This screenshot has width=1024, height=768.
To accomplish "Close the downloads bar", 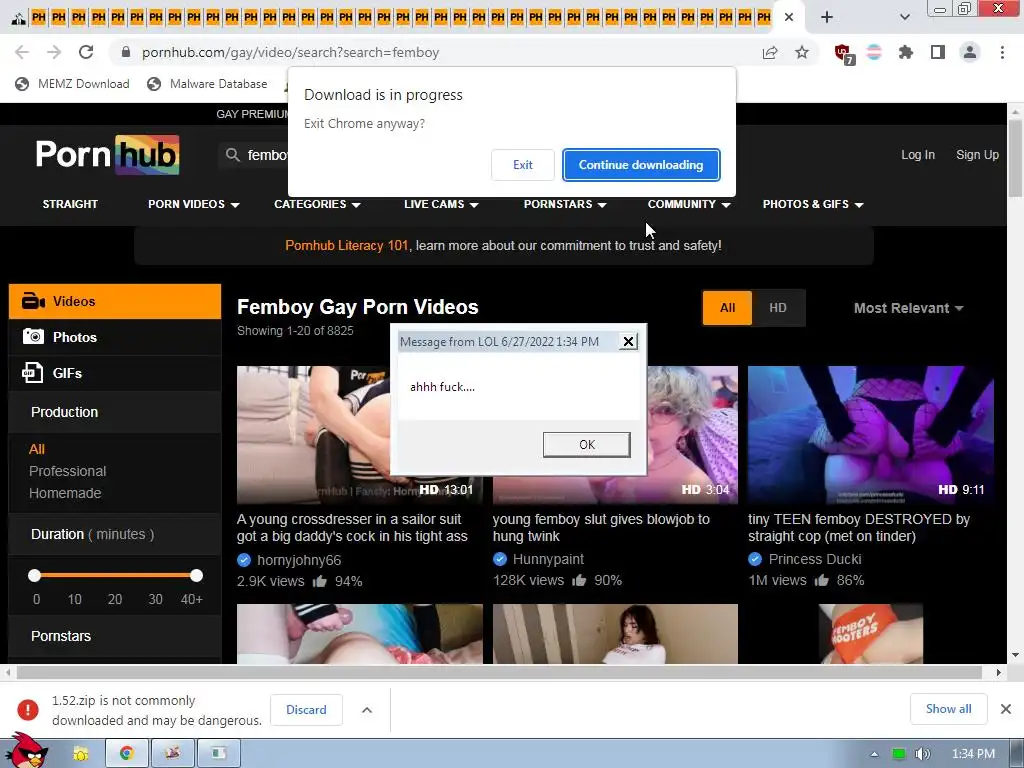I will [1006, 709].
